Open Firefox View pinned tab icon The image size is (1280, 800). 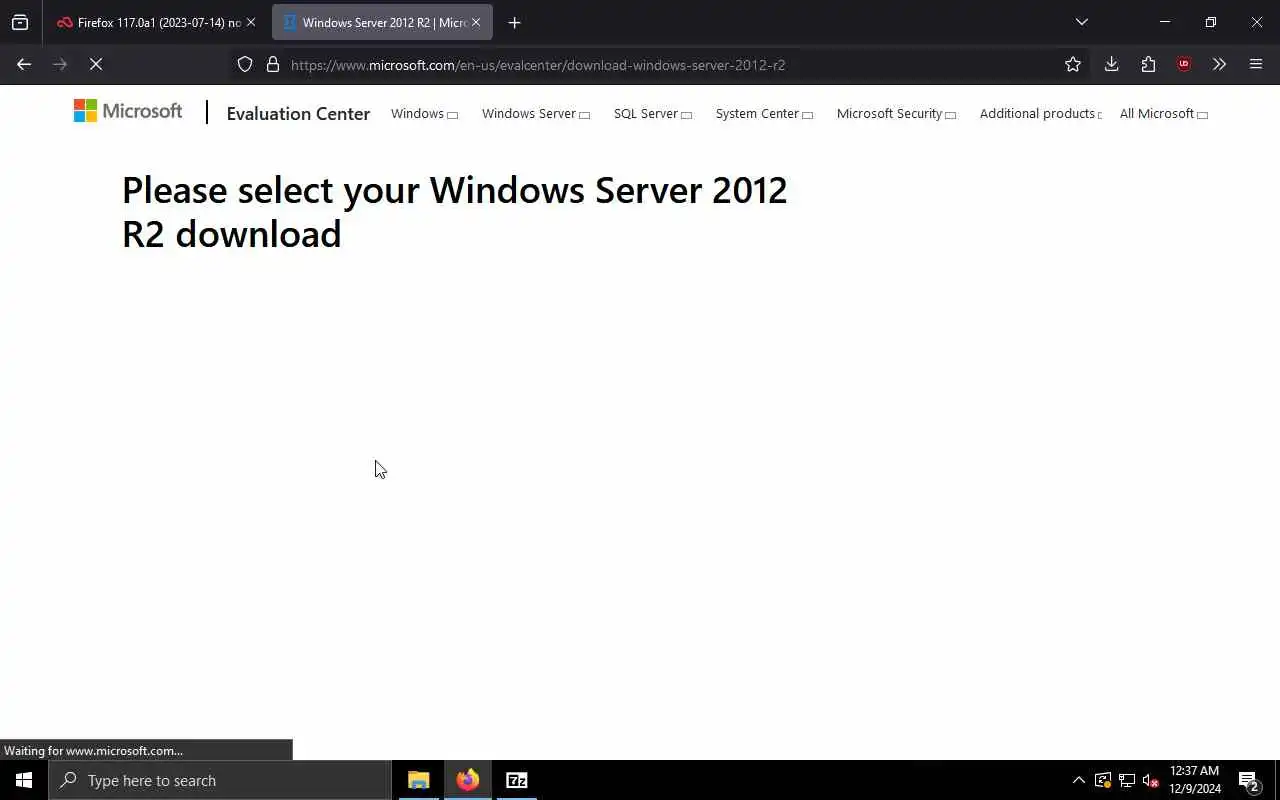coord(20,22)
